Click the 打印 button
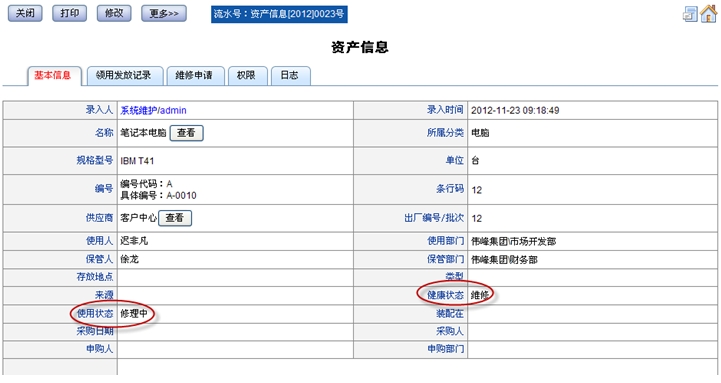Image resolution: width=721 pixels, height=383 pixels. coord(69,13)
